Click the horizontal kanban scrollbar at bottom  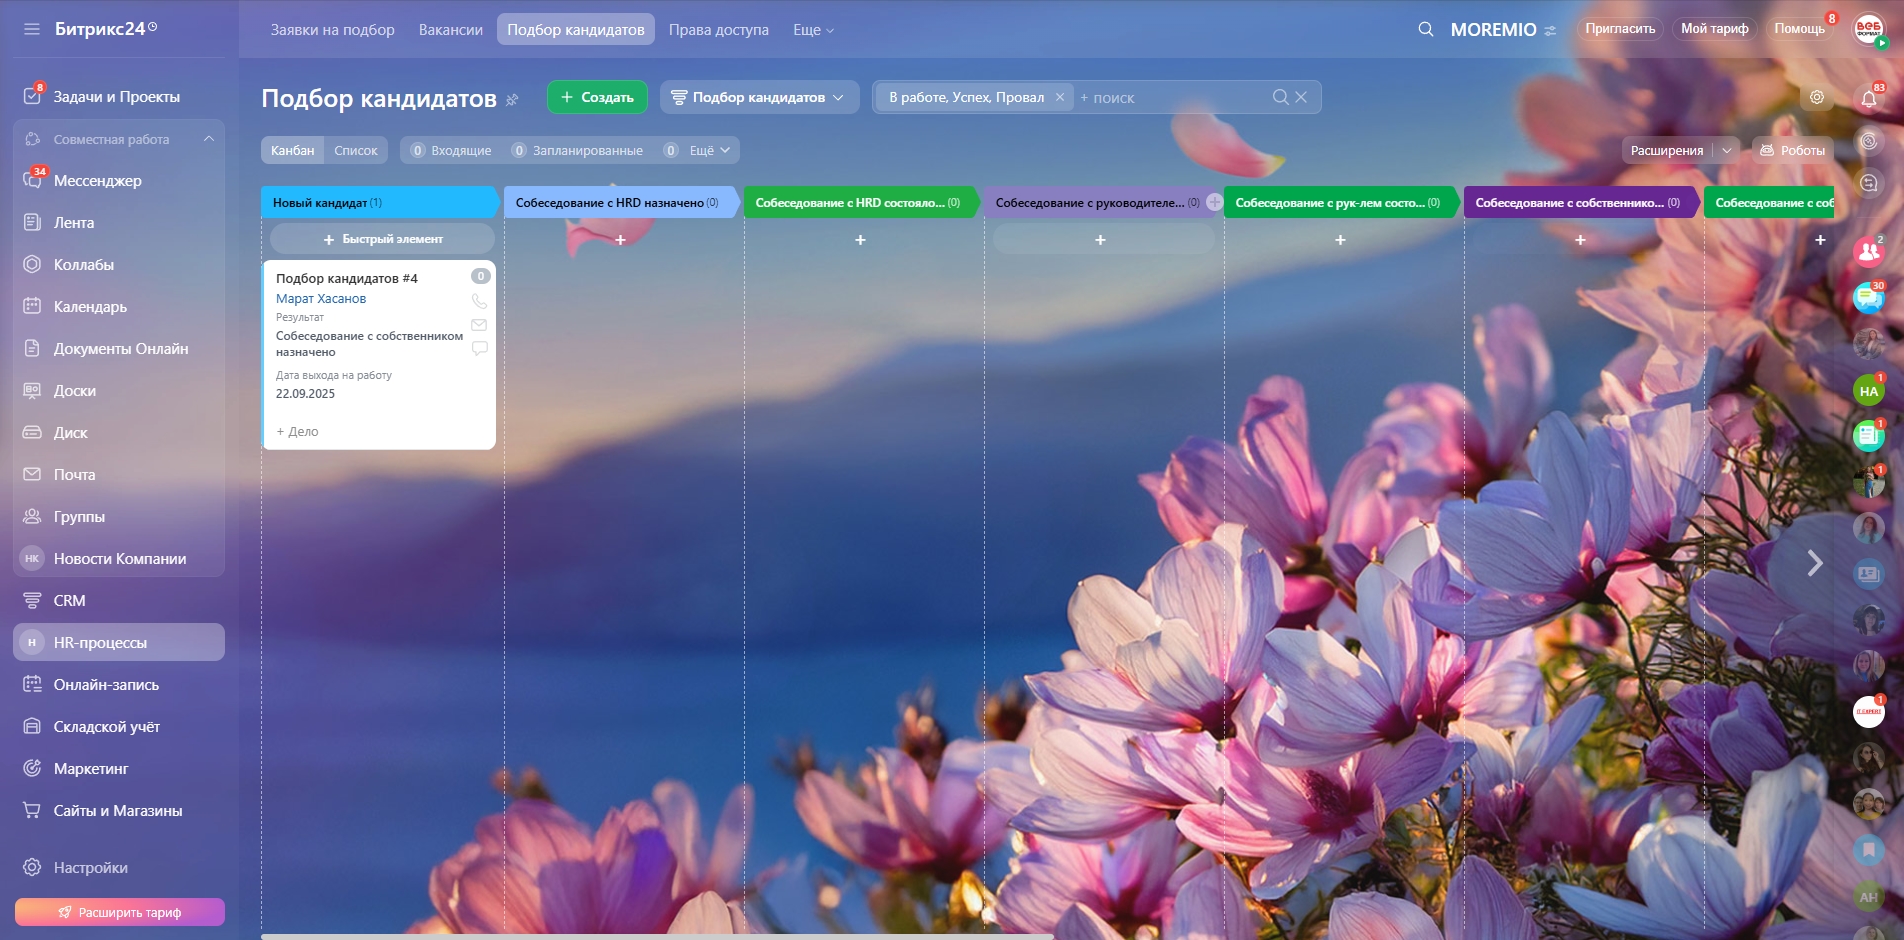(657, 936)
